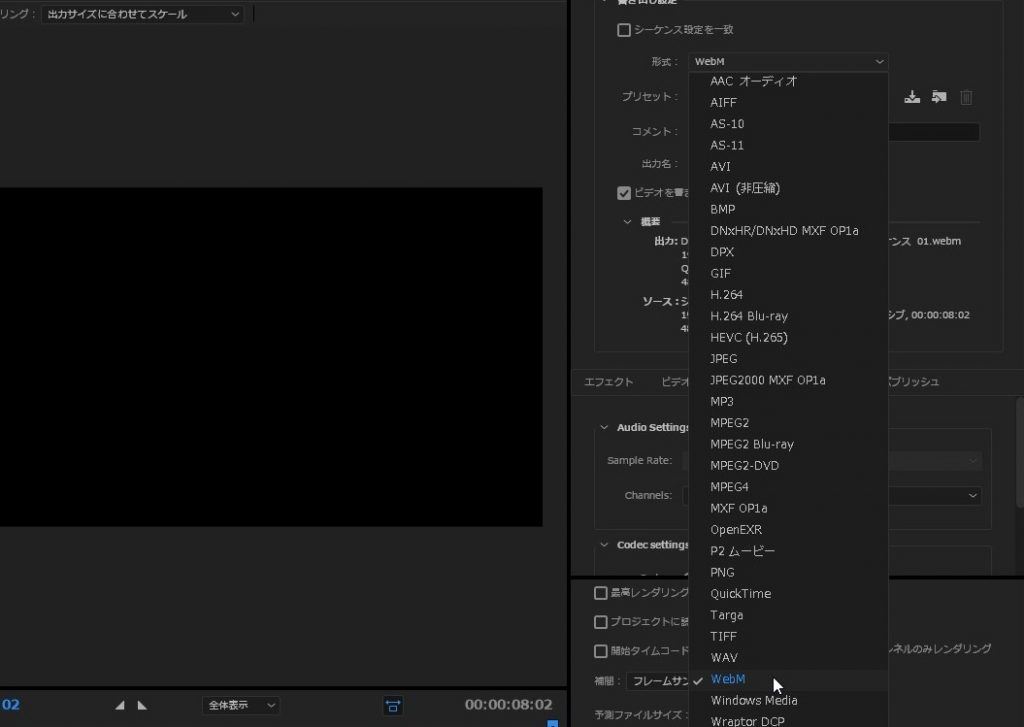Select H.264 from the format list
1024x727 pixels.
pos(726,294)
